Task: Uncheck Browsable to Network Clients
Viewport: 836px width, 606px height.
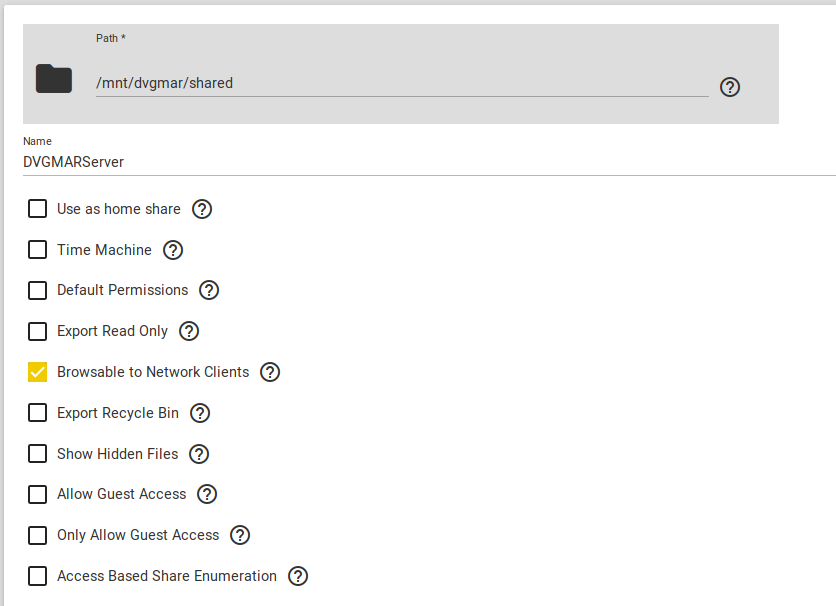Action: click(38, 372)
